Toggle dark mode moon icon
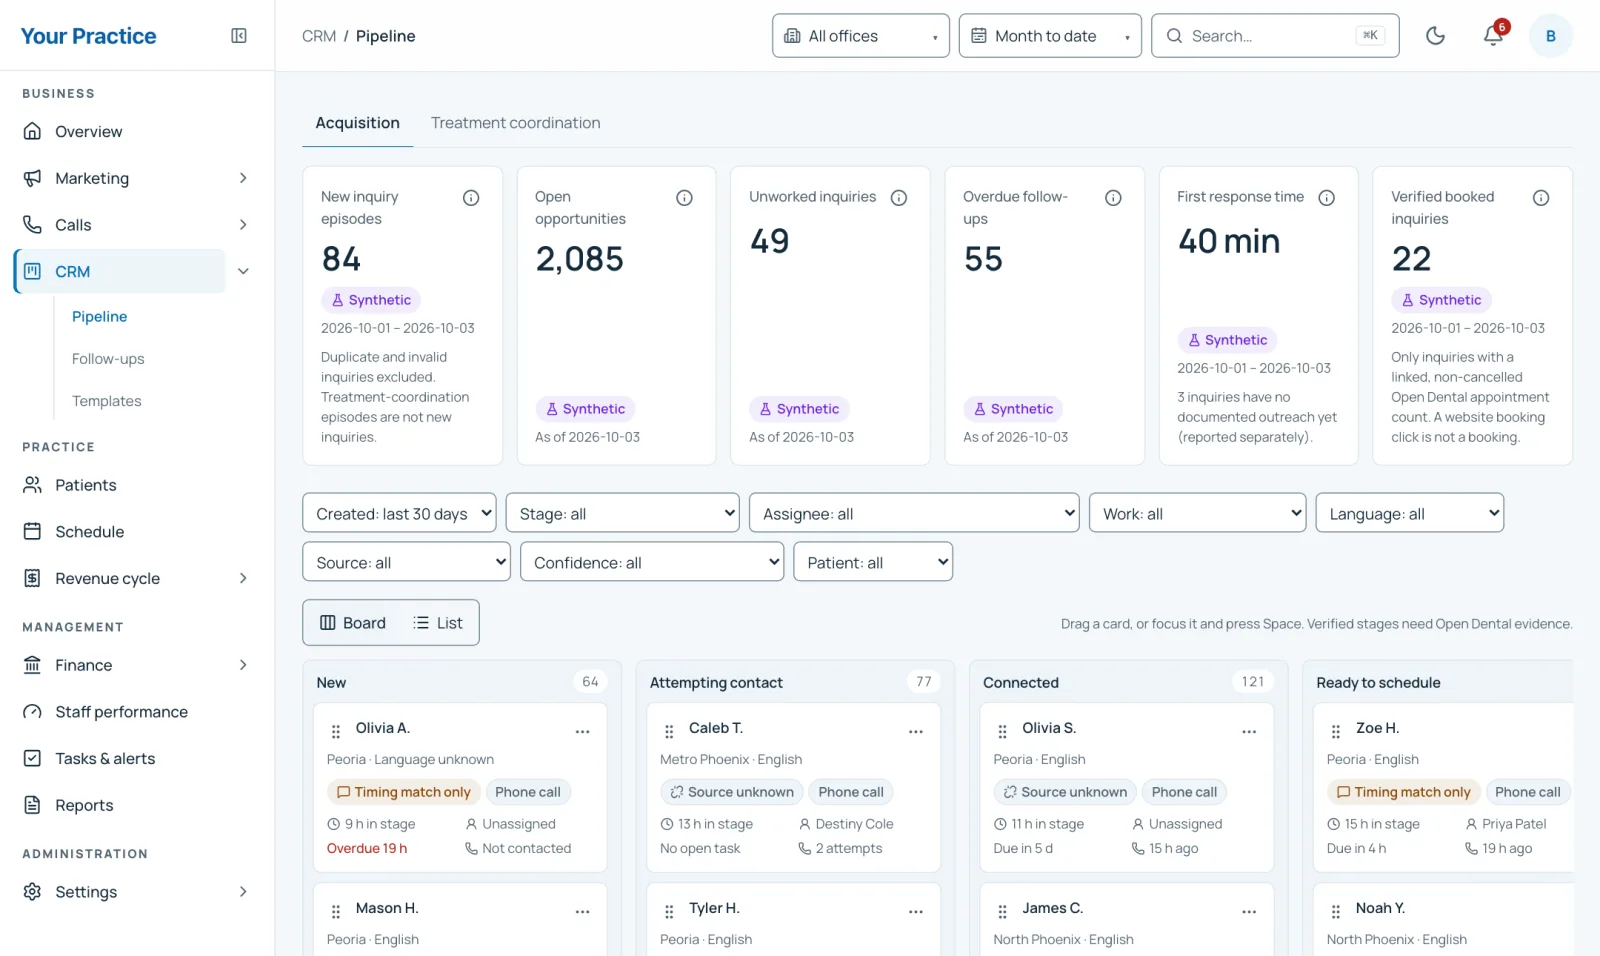The image size is (1600, 956). coord(1435,36)
